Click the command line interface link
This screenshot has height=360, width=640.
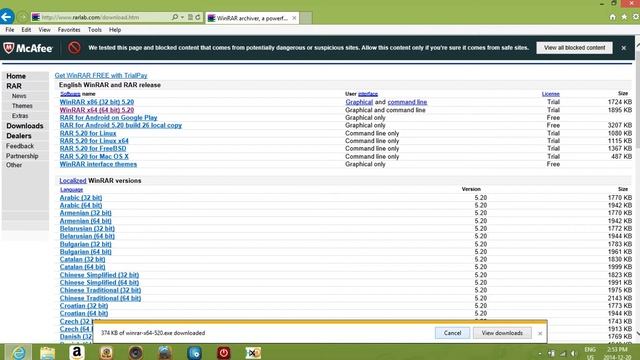click(x=407, y=102)
